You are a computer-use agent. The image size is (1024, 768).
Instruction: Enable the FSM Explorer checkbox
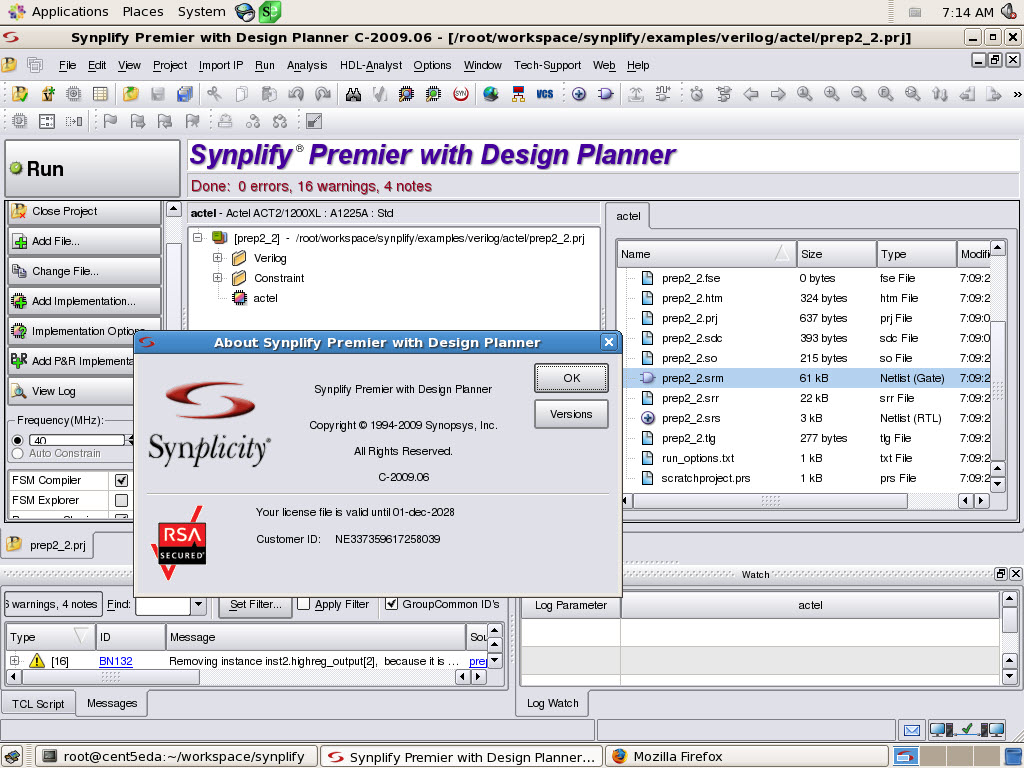pos(121,500)
